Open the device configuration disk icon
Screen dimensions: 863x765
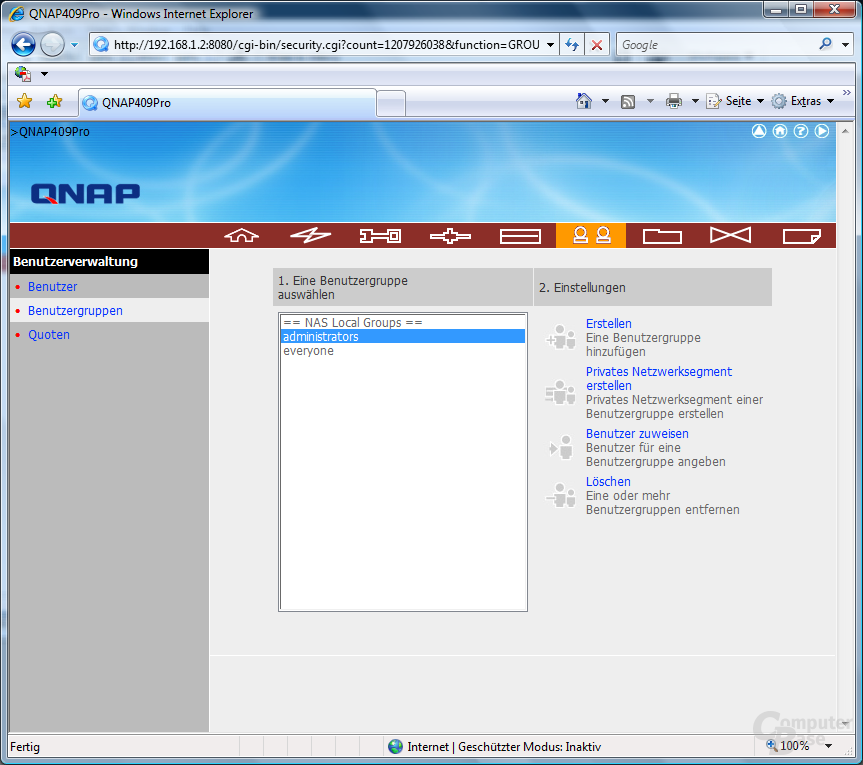click(x=520, y=236)
